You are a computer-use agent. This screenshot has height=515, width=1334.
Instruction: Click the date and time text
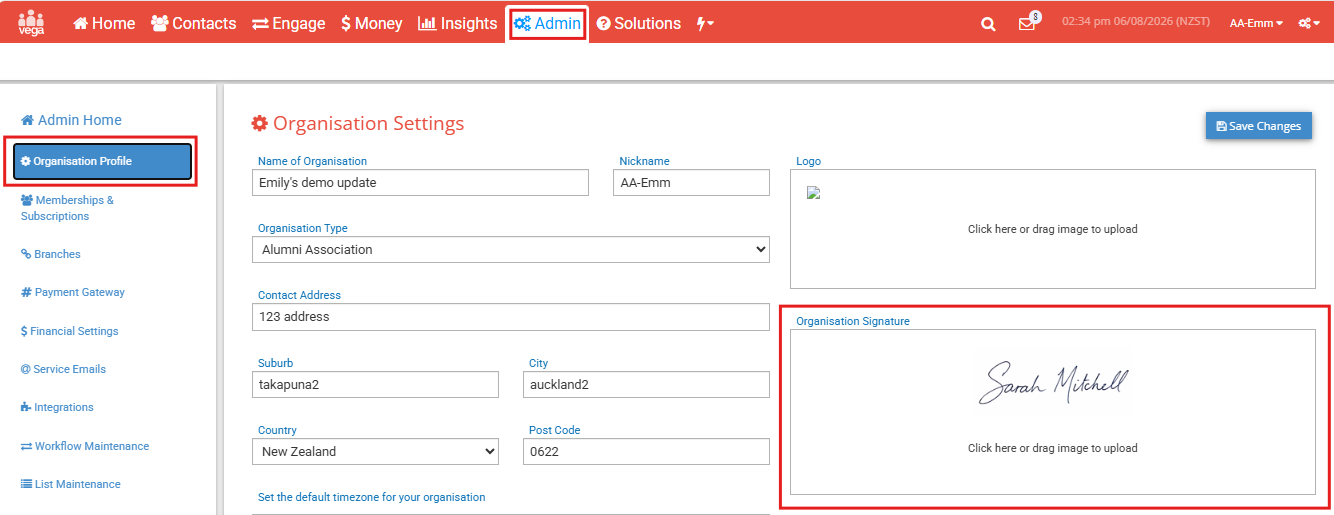[x=1135, y=21]
